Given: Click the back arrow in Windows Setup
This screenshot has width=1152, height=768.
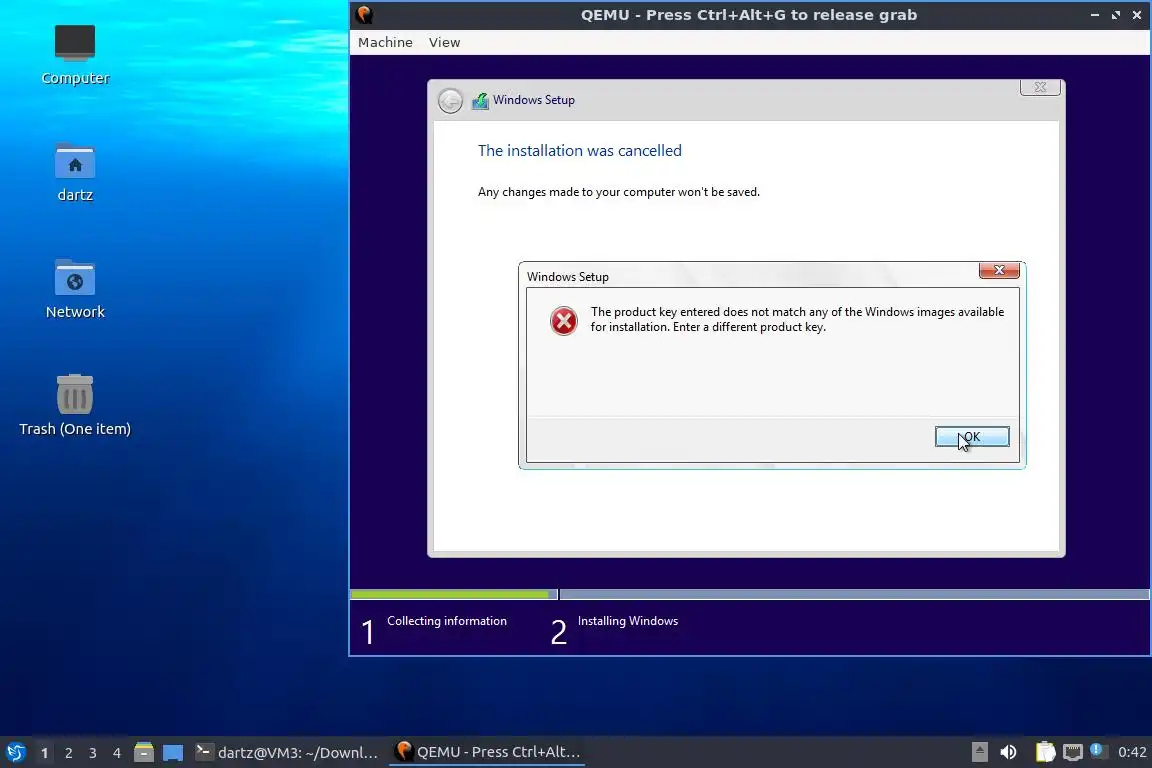Looking at the screenshot, I should point(450,101).
